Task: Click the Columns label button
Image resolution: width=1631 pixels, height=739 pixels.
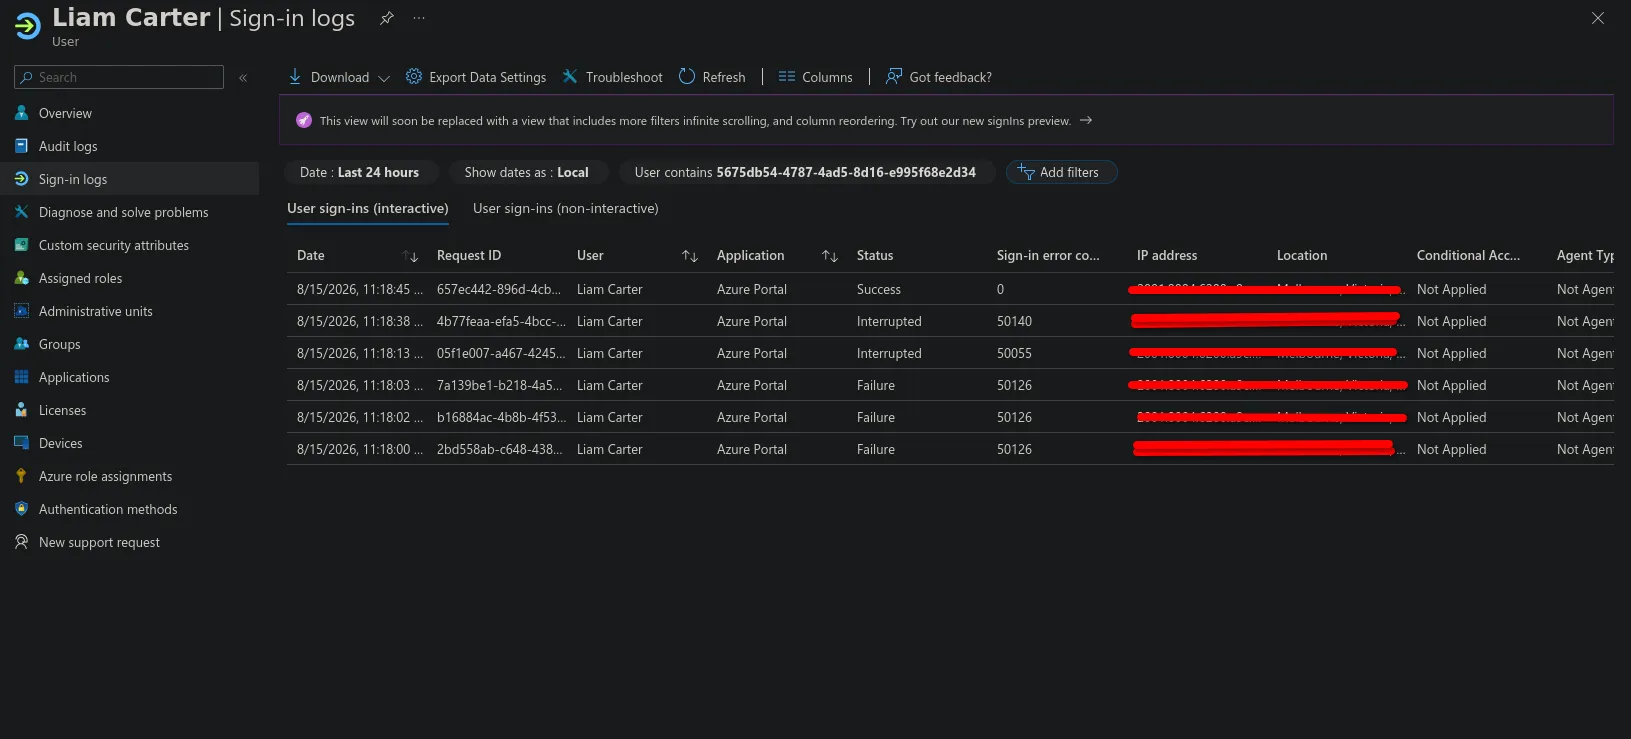Action: (x=828, y=77)
